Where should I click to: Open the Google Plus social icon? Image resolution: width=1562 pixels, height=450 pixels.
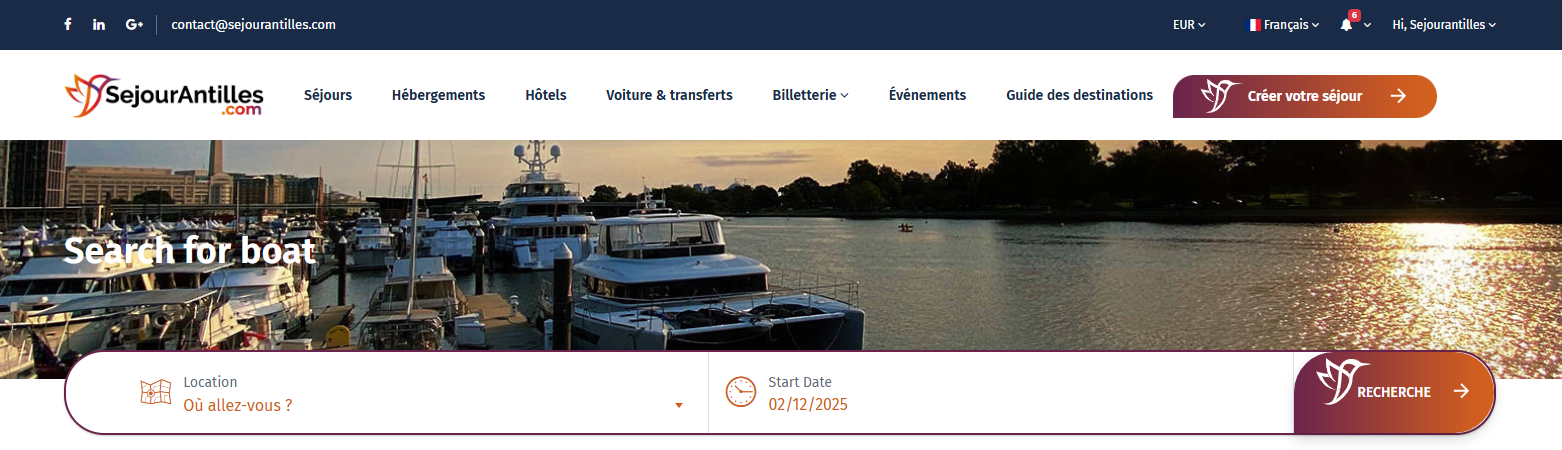134,24
